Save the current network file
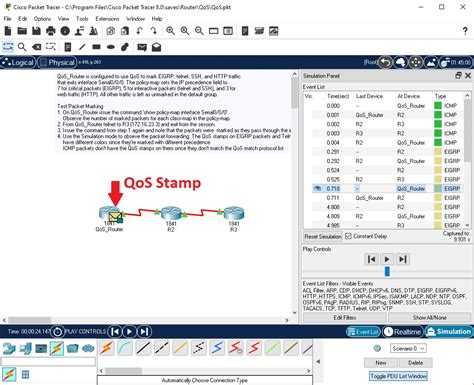 (36, 31)
